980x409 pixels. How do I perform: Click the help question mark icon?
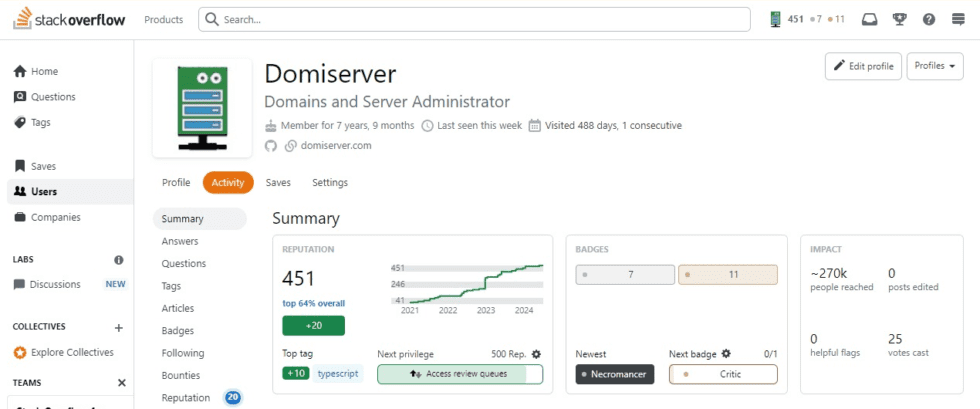click(x=929, y=19)
